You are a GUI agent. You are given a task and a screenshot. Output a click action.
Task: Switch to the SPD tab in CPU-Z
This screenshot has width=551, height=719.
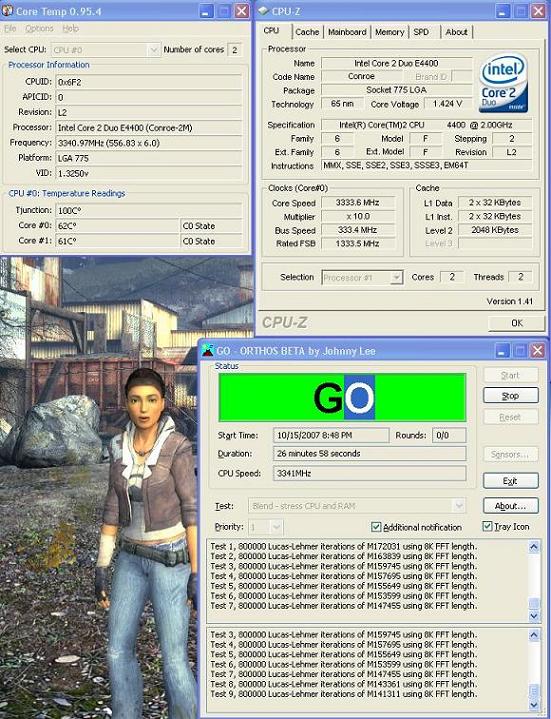(421, 32)
